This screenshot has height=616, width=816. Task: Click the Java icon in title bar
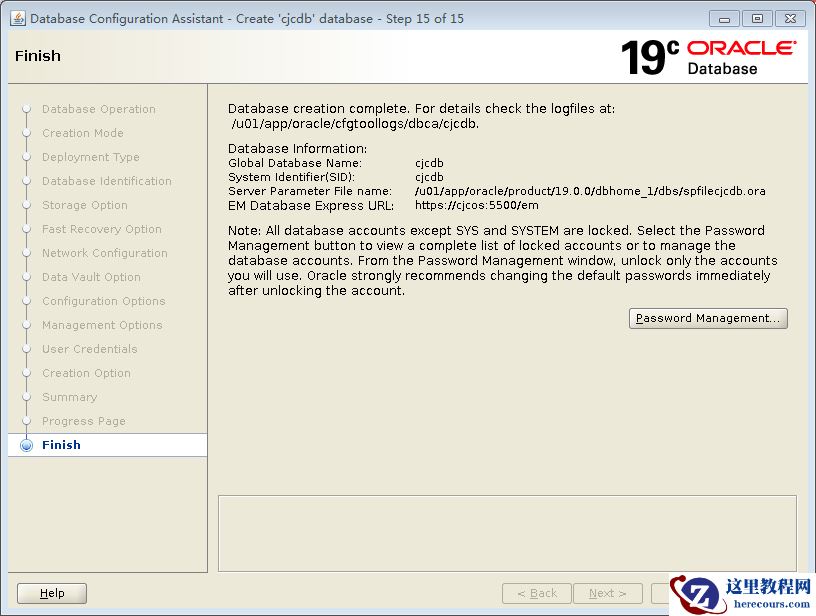(x=18, y=18)
